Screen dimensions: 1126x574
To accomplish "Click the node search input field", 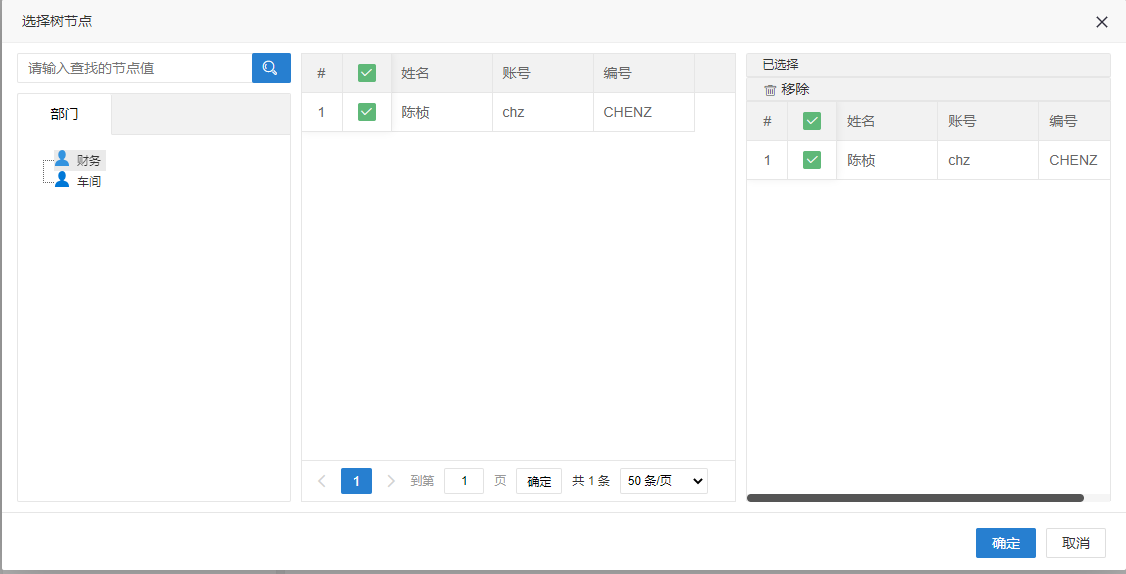I will (x=135, y=68).
